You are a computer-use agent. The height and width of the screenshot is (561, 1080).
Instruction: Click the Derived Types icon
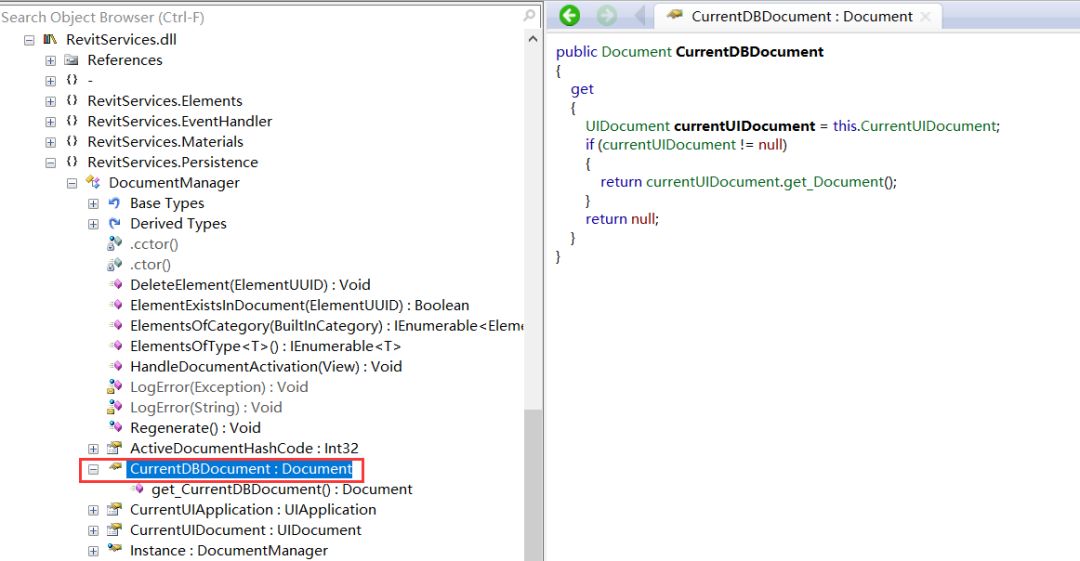click(114, 223)
